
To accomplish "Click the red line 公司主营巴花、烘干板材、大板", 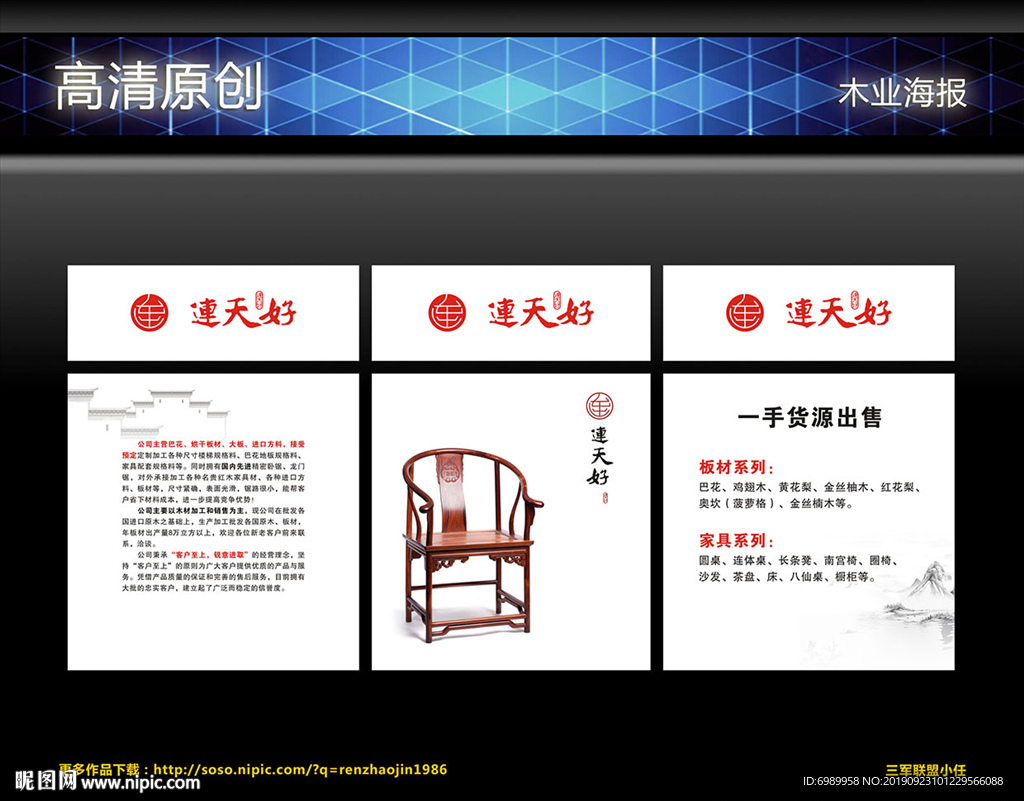I will 220,445.
